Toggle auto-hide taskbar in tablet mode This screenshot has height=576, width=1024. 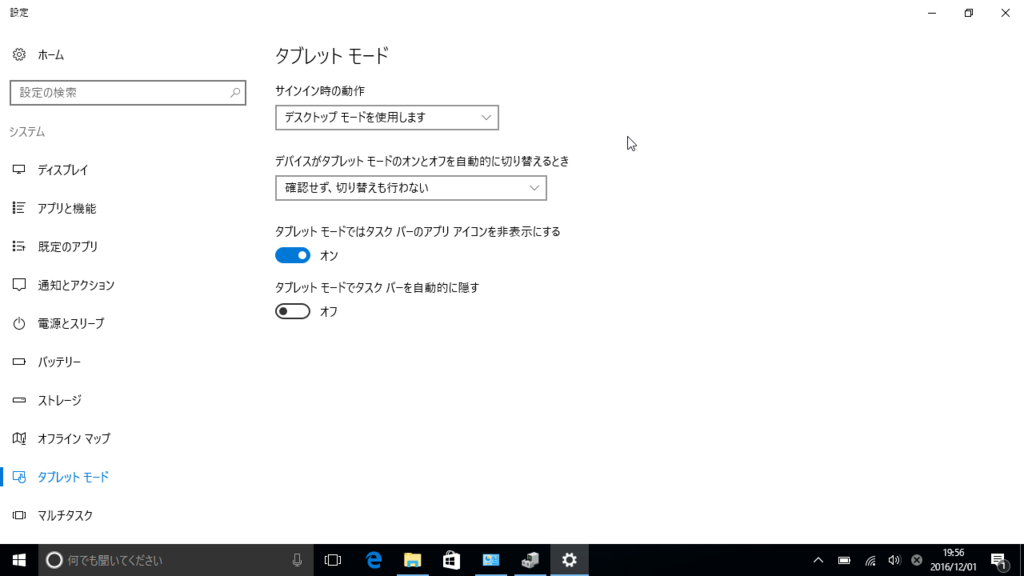(x=293, y=312)
